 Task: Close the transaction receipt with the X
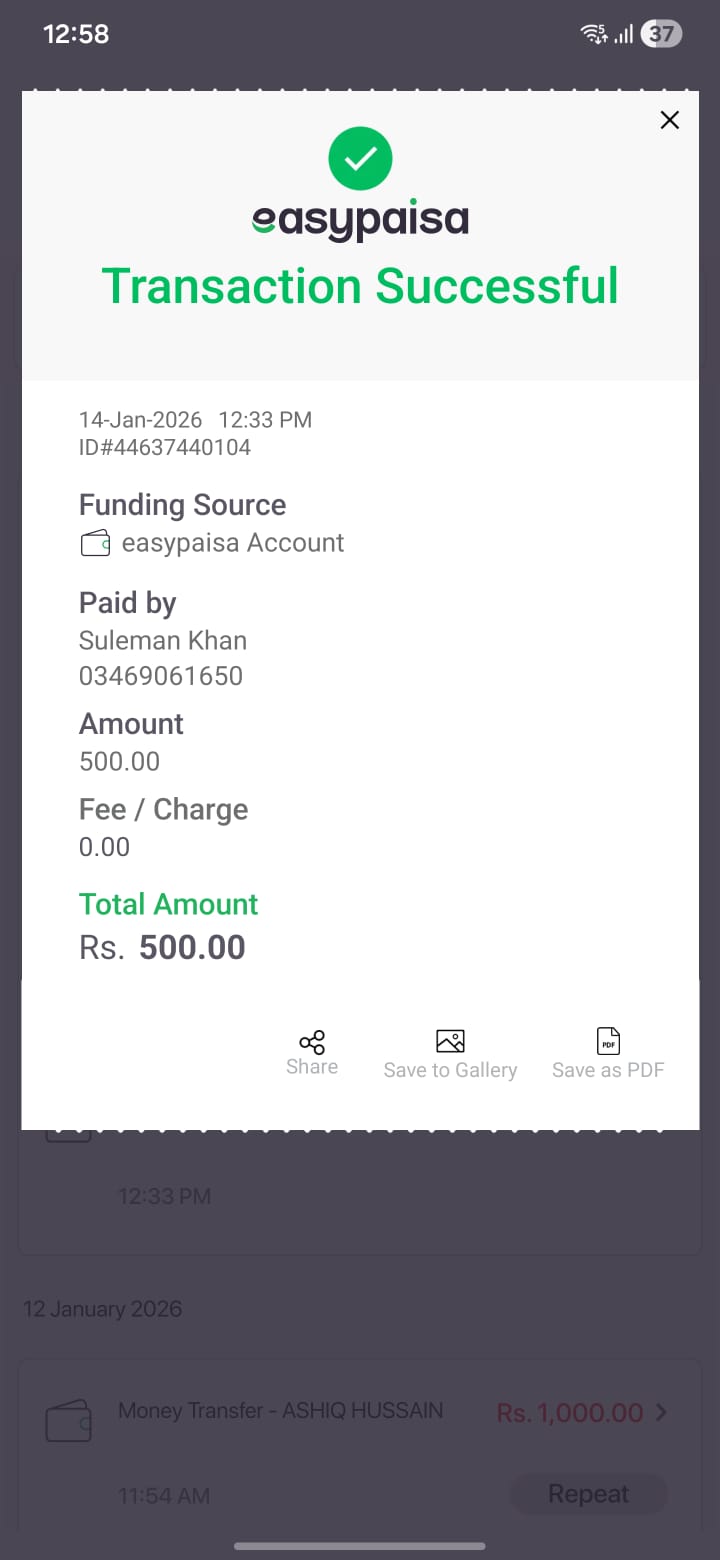click(x=670, y=120)
